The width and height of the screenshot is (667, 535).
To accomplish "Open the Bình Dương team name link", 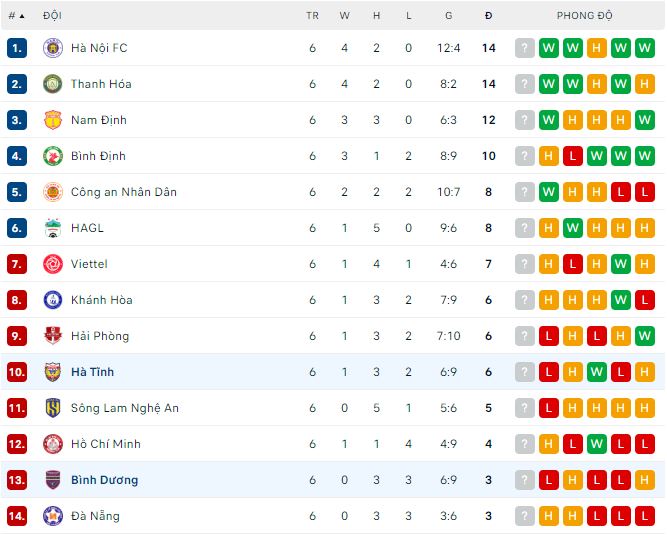I will point(104,480).
